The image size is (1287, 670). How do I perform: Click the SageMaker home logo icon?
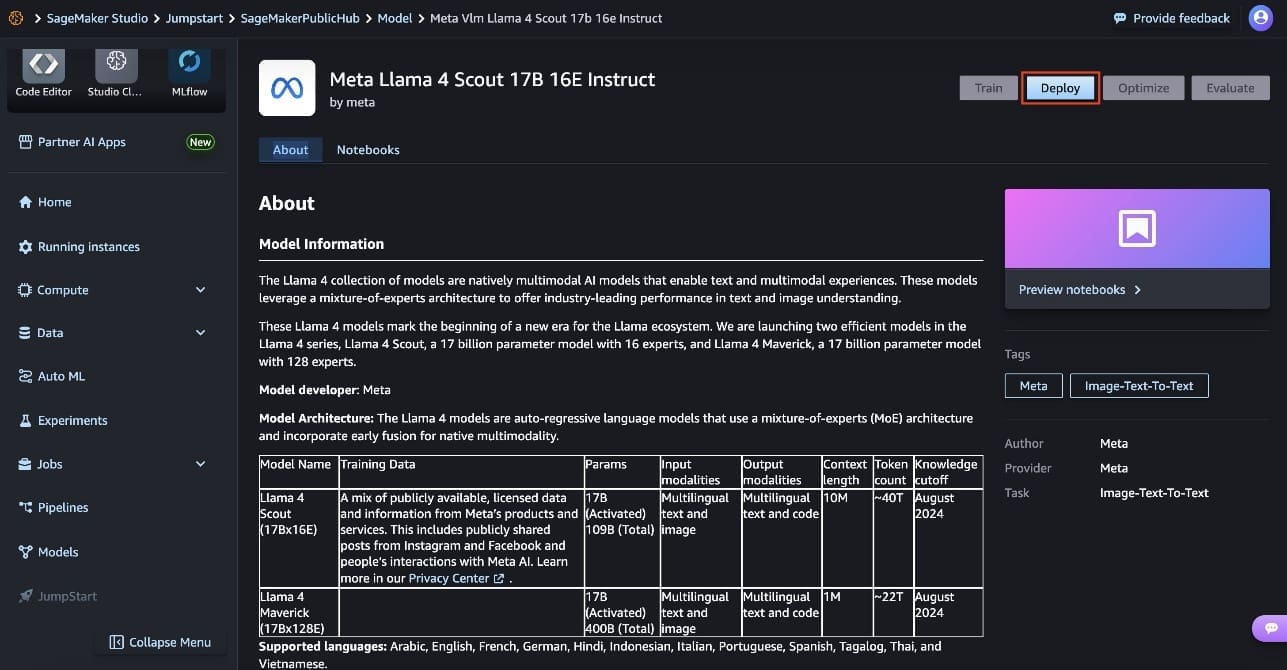15,18
